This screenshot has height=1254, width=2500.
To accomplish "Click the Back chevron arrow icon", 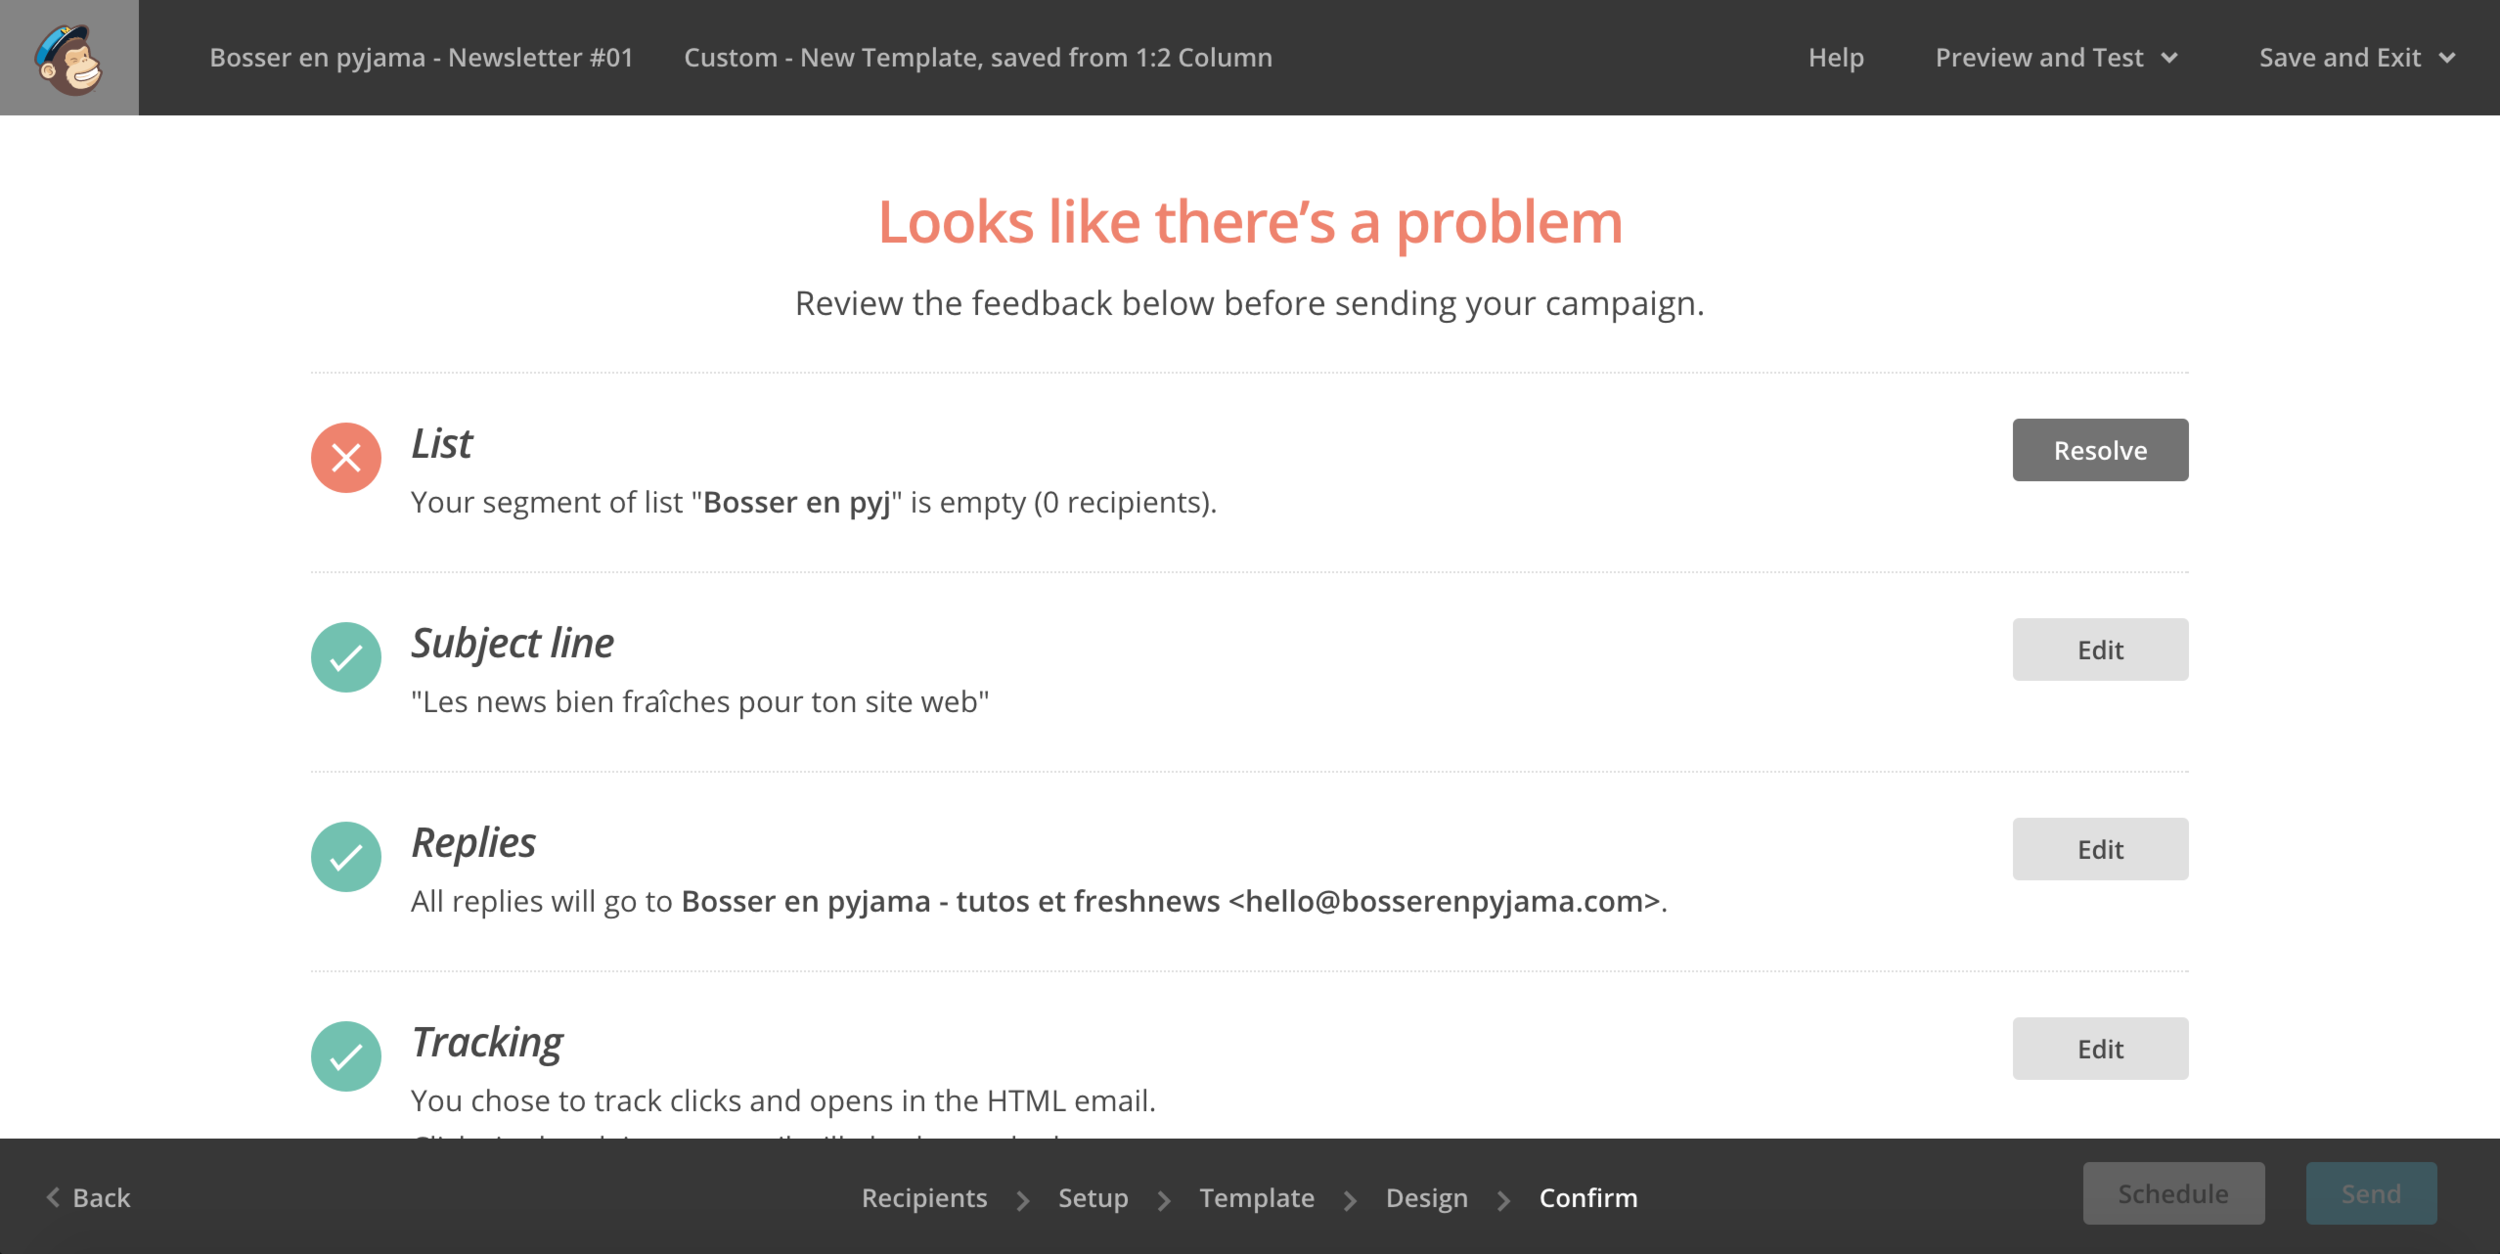I will click(53, 1197).
